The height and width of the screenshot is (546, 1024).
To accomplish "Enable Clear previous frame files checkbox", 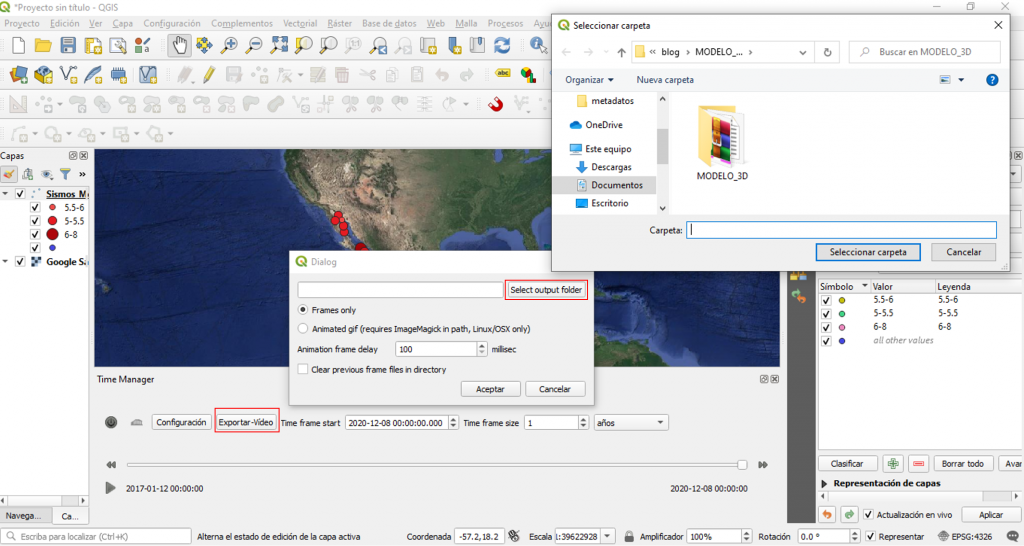I will coord(304,369).
